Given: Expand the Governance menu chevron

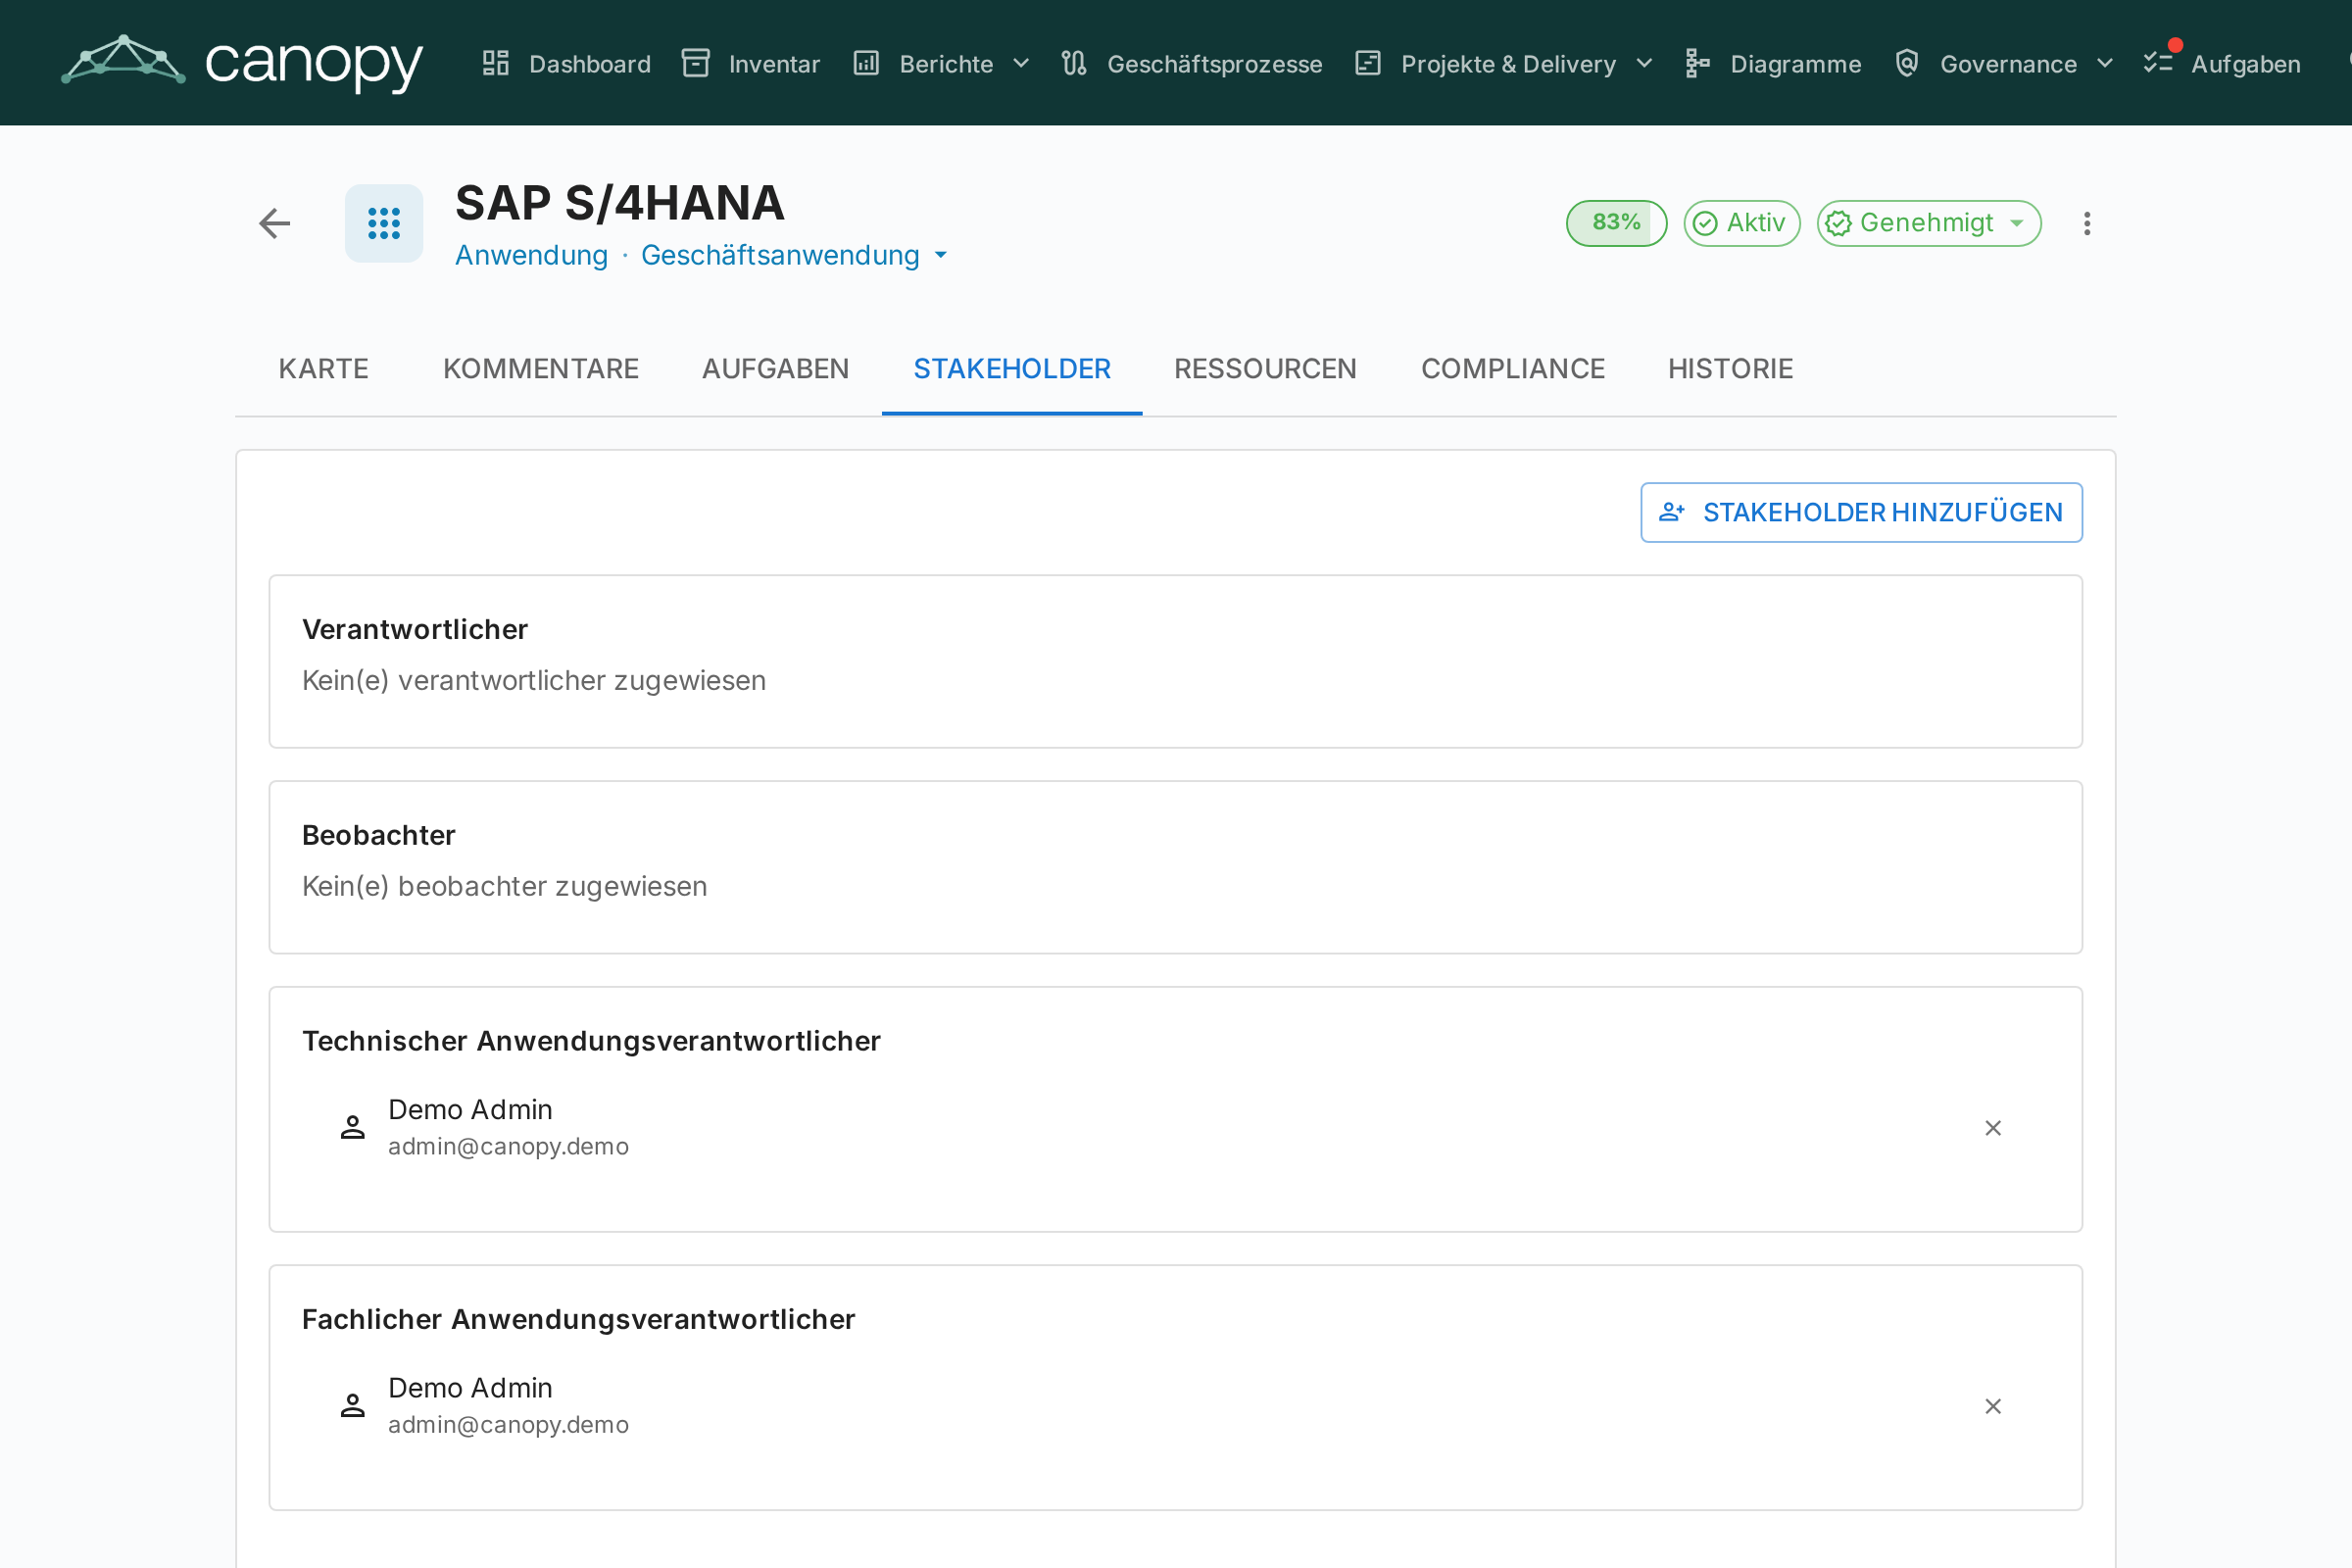Looking at the screenshot, I should click(x=2105, y=64).
